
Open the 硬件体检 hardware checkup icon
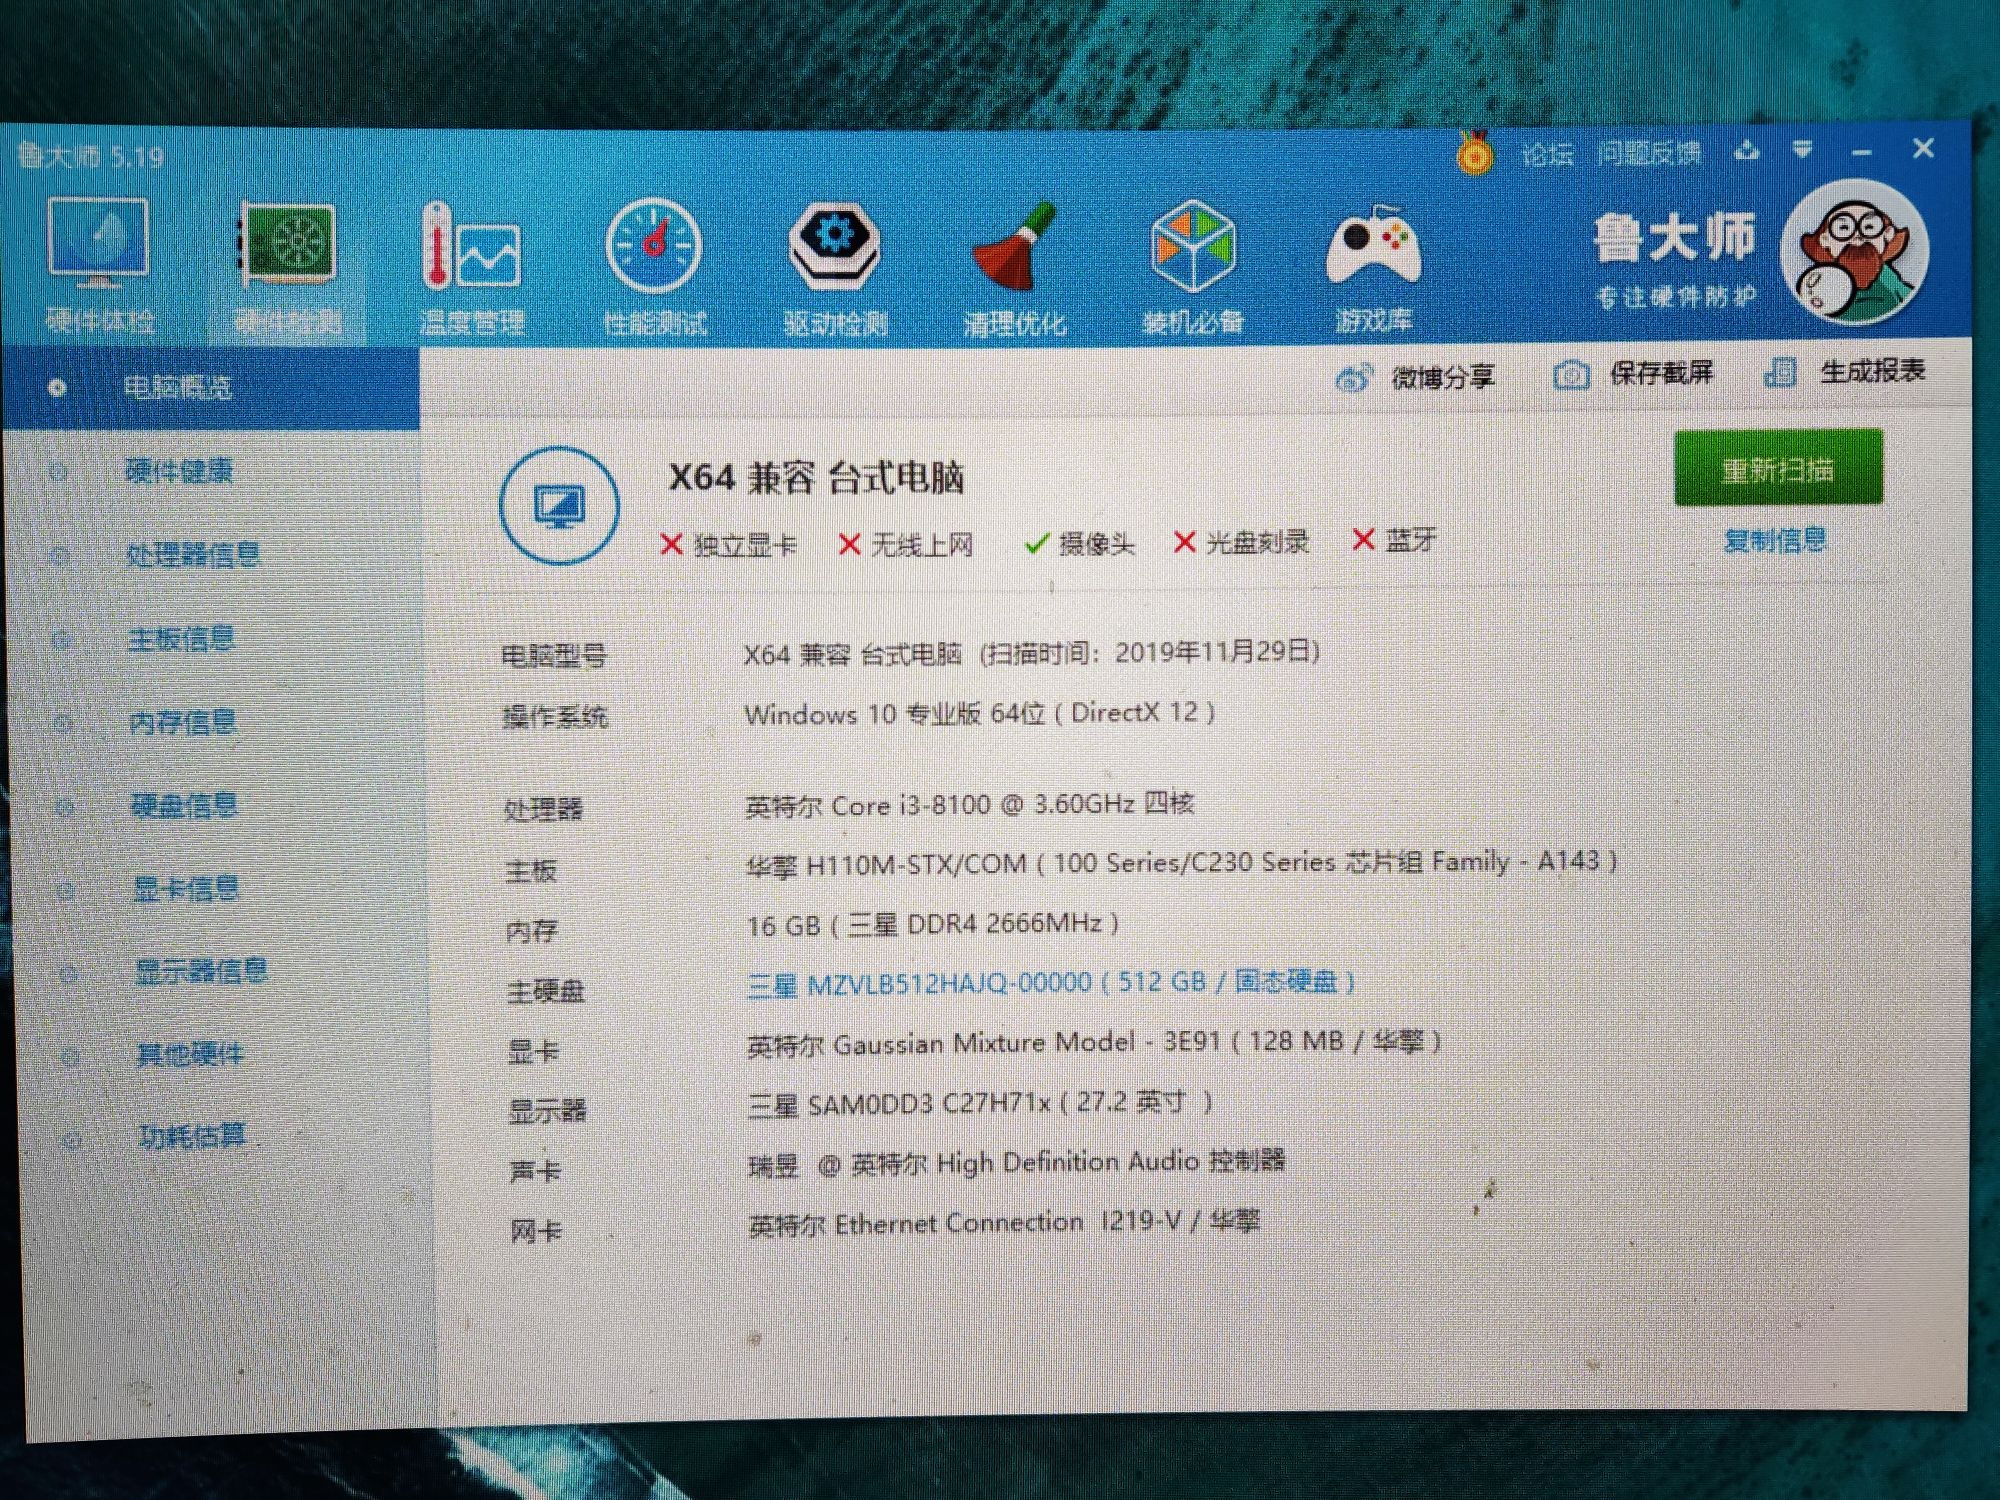[98, 265]
